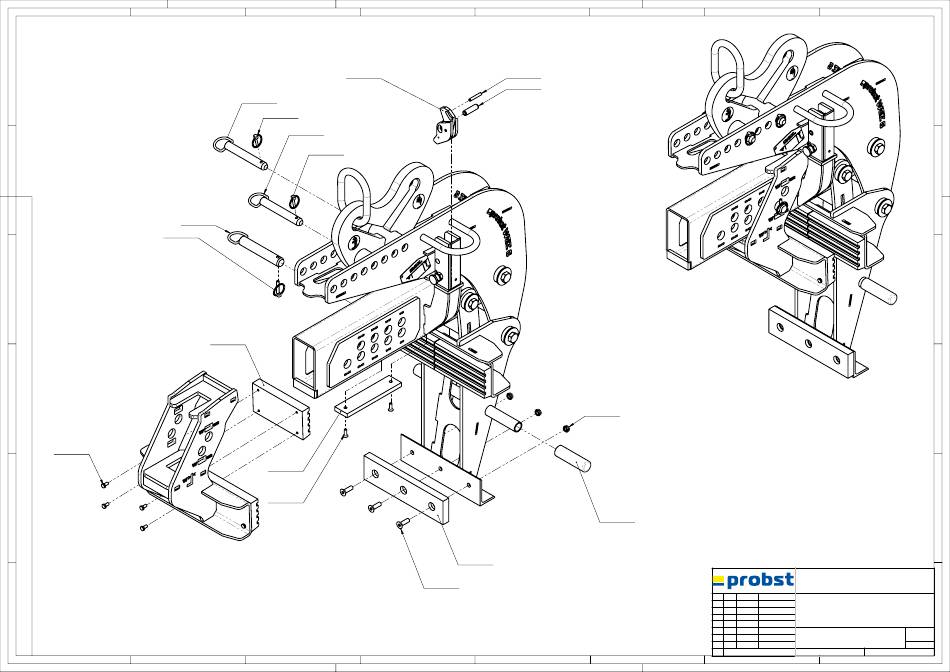Select the assembled clamp view at top right
The height and width of the screenshot is (672, 950).
click(782, 206)
